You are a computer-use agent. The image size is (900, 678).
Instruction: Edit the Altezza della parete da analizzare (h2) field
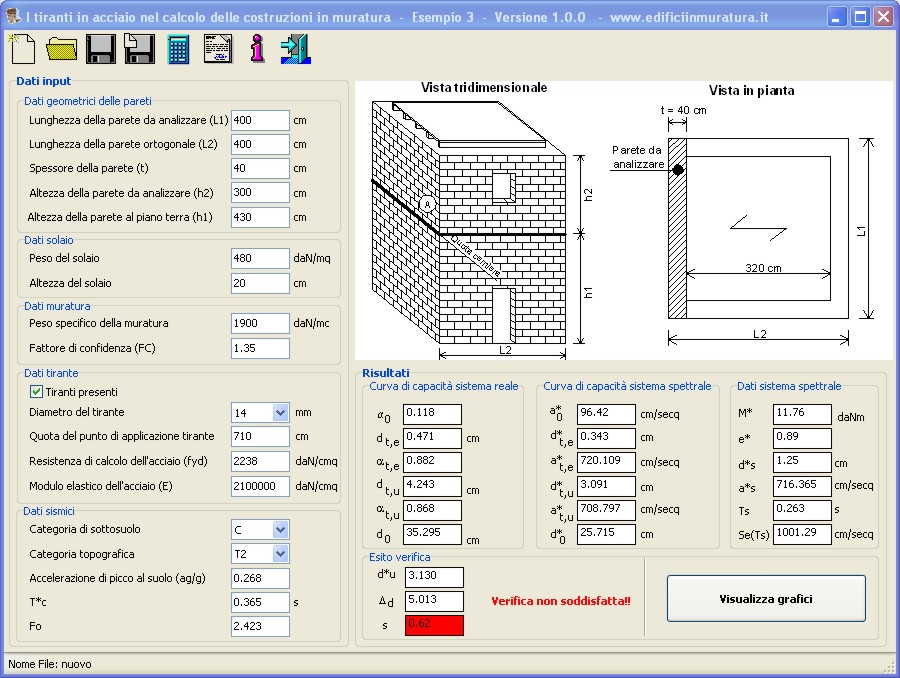coord(260,192)
